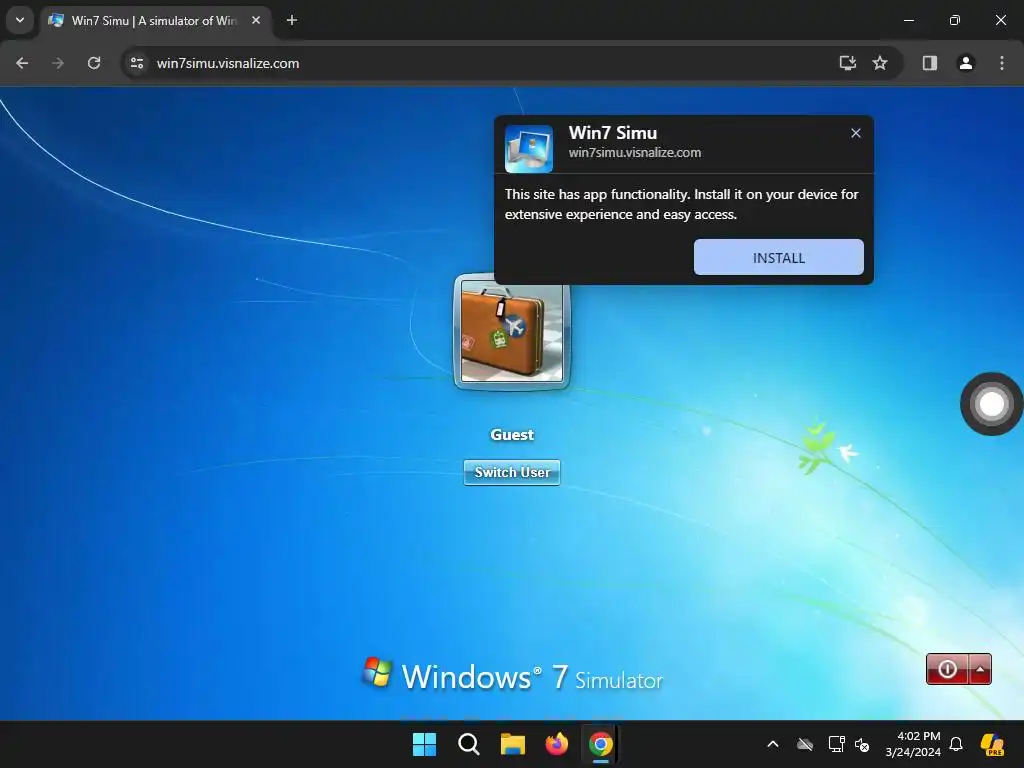Click the OneDrive cloud tray icon
The height and width of the screenshot is (768, 1024).
(x=805, y=744)
